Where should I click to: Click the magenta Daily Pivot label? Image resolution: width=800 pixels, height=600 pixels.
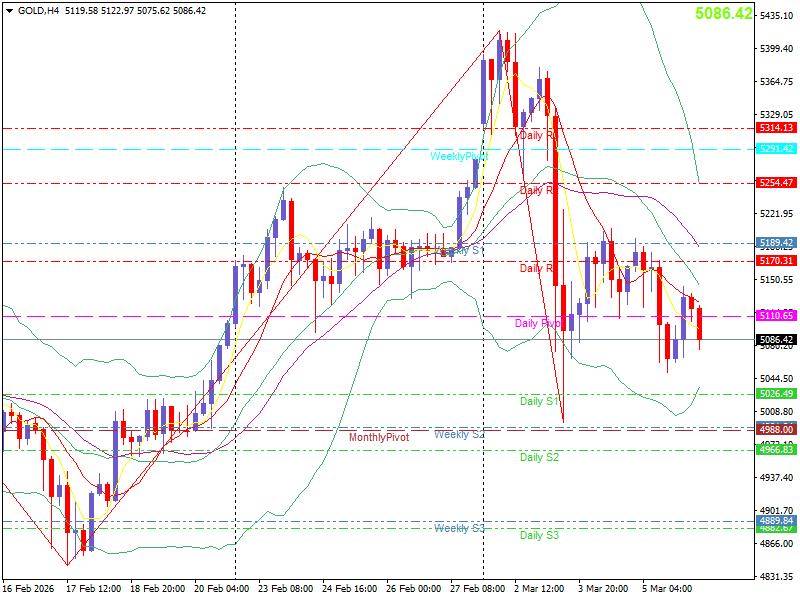537,324
